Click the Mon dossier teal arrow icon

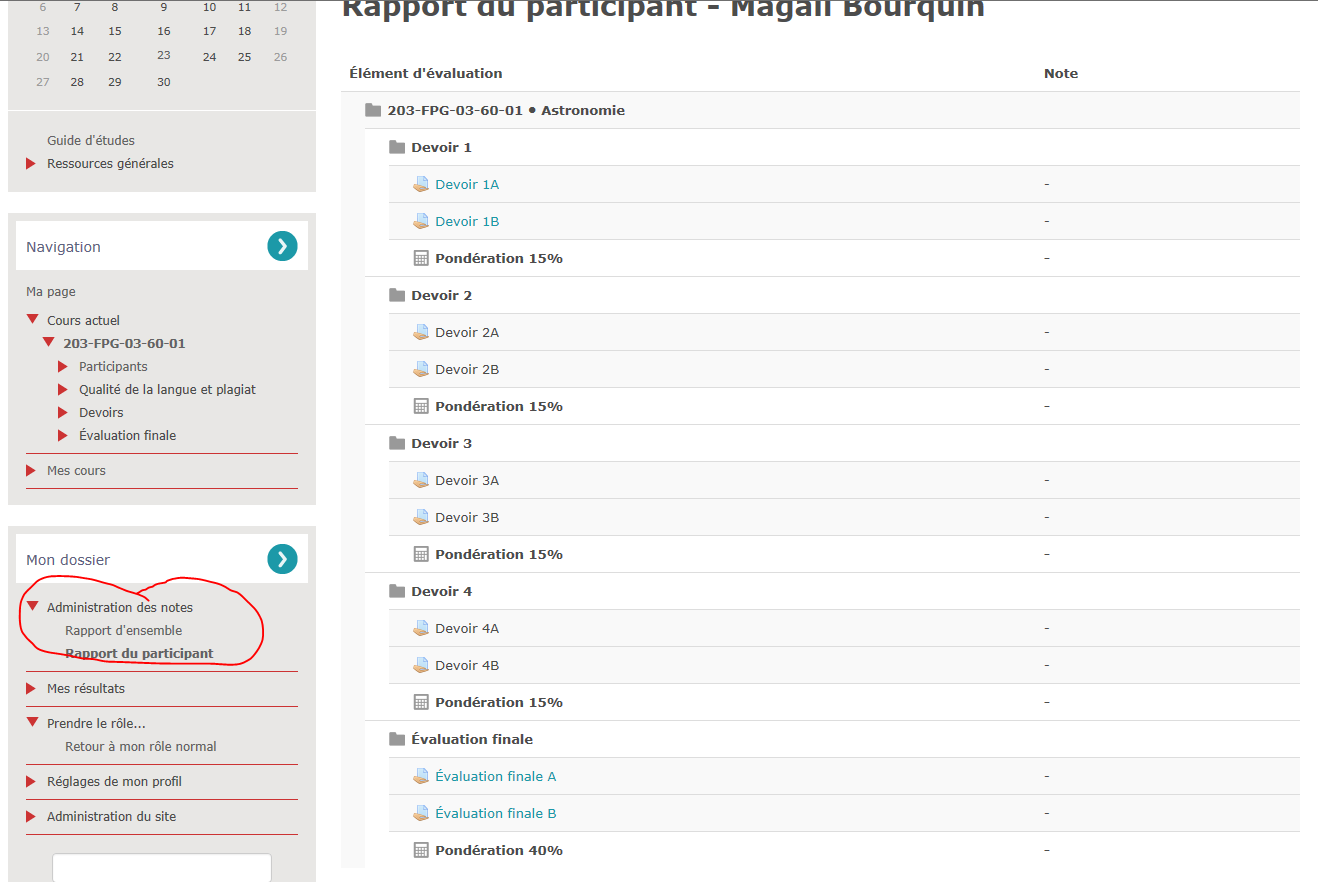click(282, 559)
